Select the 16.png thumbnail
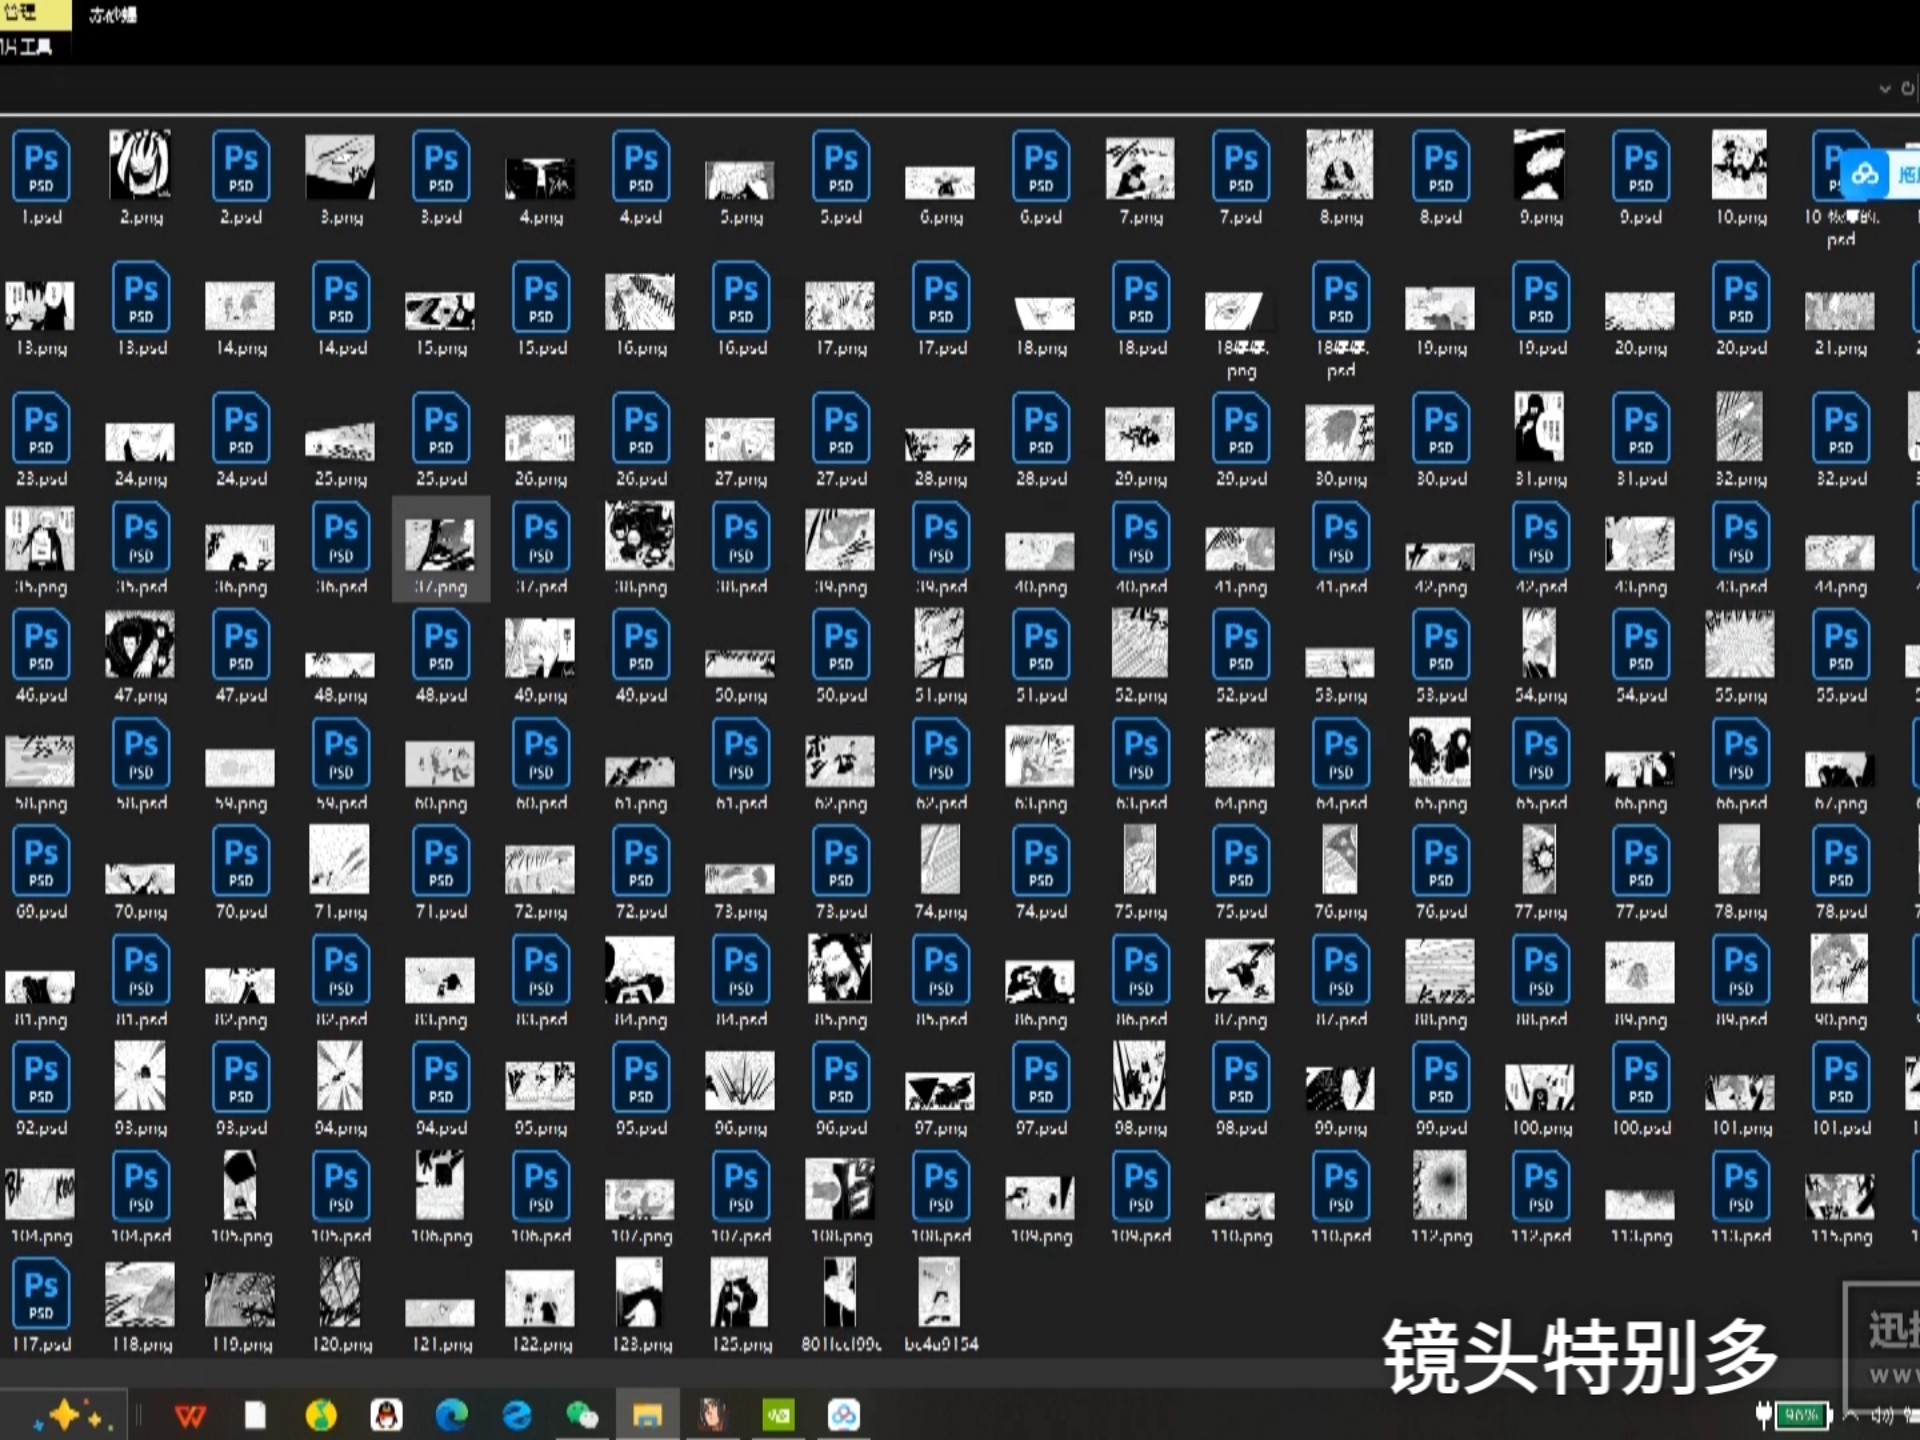The image size is (1920, 1440). [640, 302]
